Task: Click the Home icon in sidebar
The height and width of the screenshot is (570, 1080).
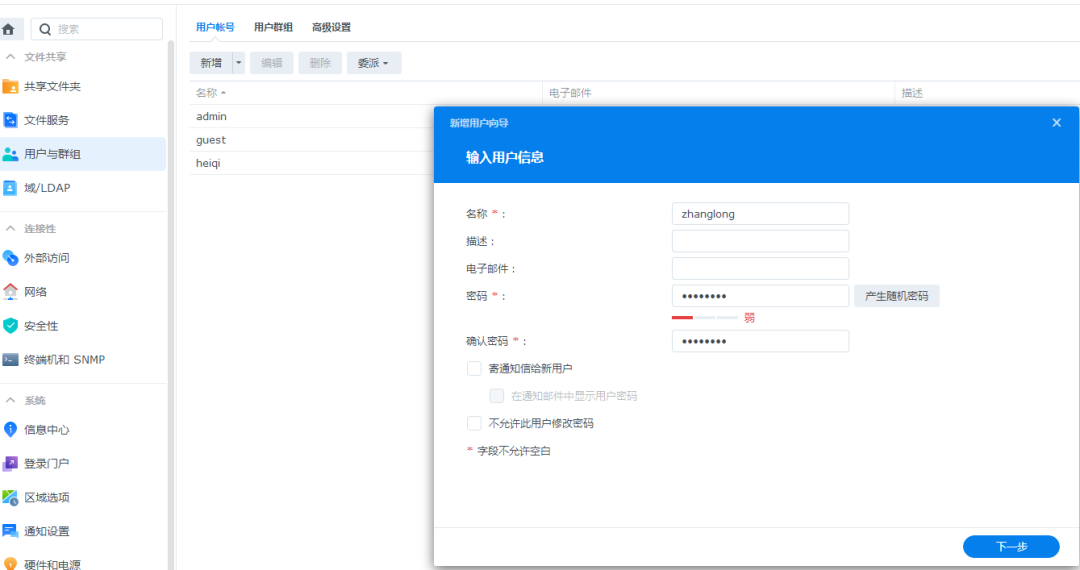Action: click(x=9, y=30)
